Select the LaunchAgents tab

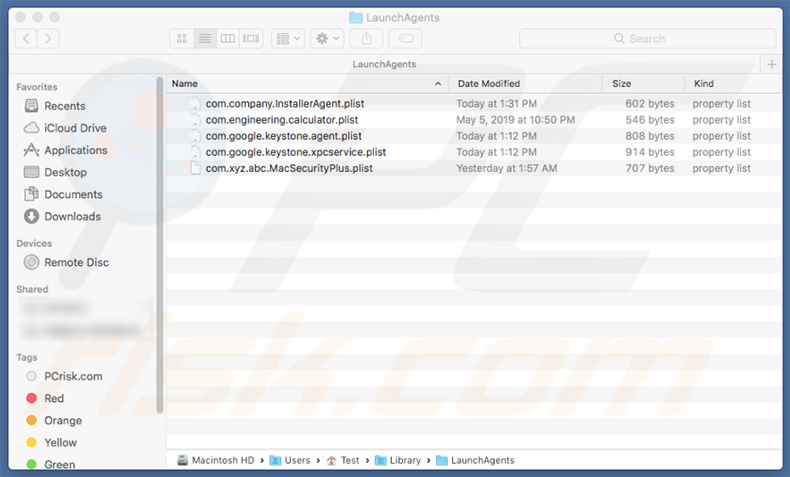coord(384,64)
